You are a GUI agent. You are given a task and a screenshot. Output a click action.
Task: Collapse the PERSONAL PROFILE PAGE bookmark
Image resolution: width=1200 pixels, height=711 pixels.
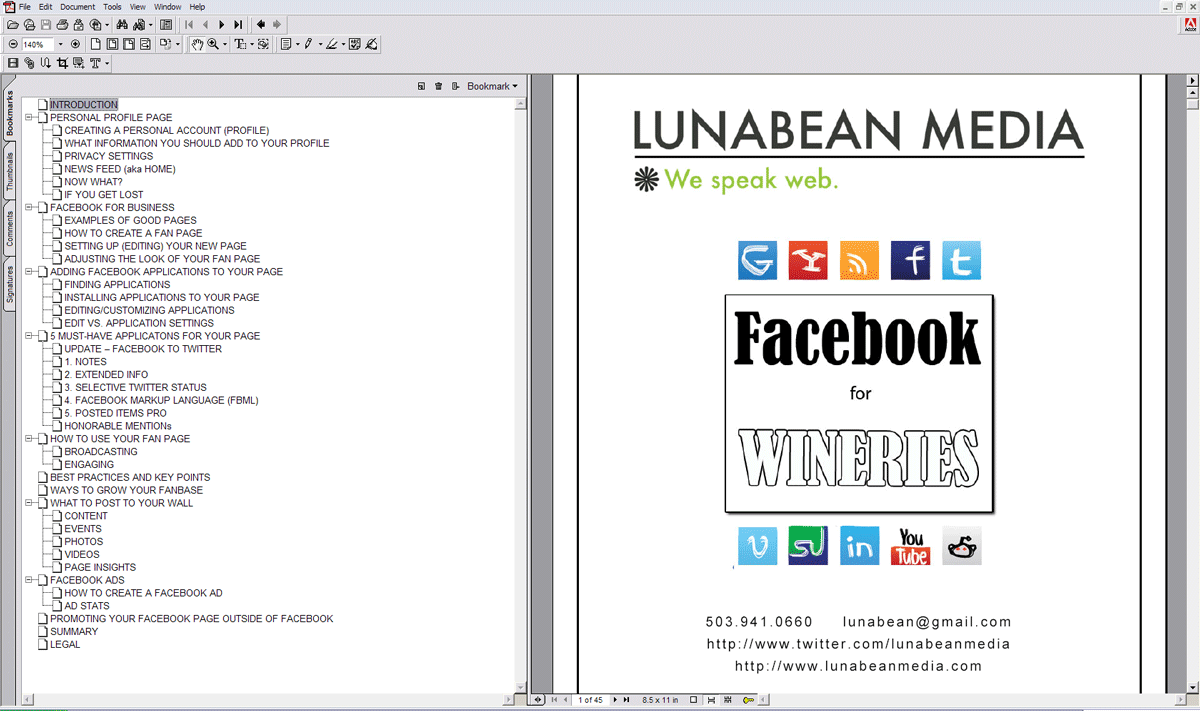pyautogui.click(x=30, y=117)
